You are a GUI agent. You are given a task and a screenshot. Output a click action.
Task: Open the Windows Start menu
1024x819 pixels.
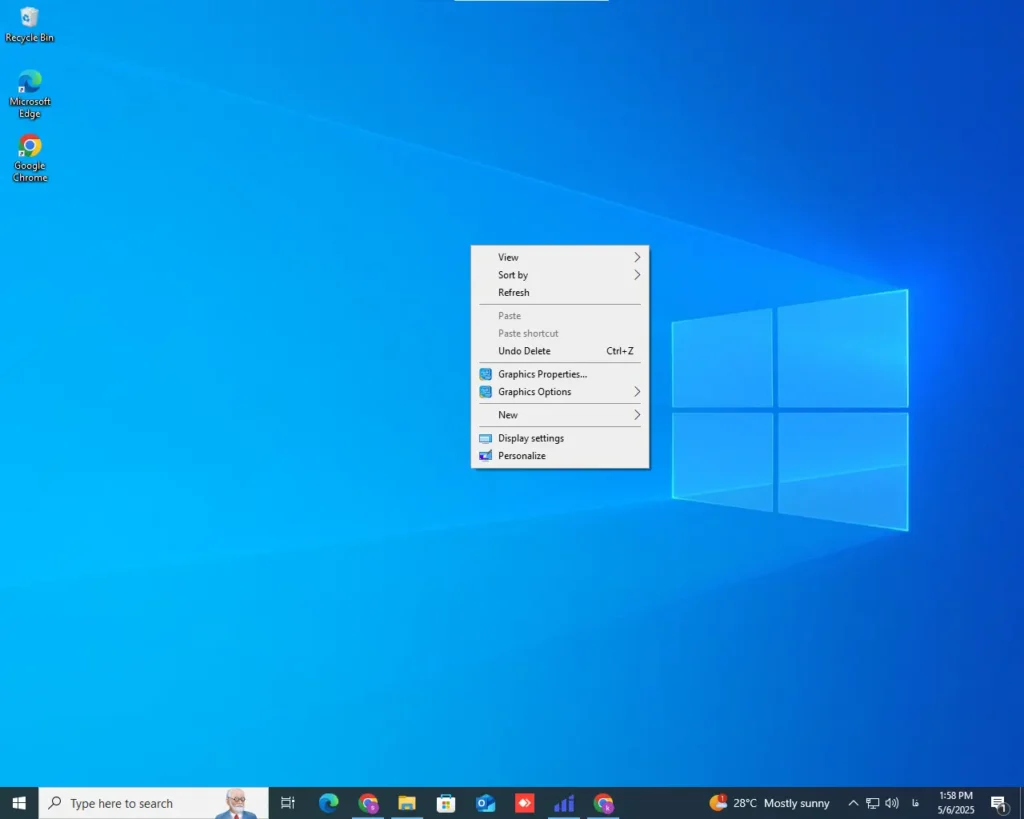pos(19,803)
